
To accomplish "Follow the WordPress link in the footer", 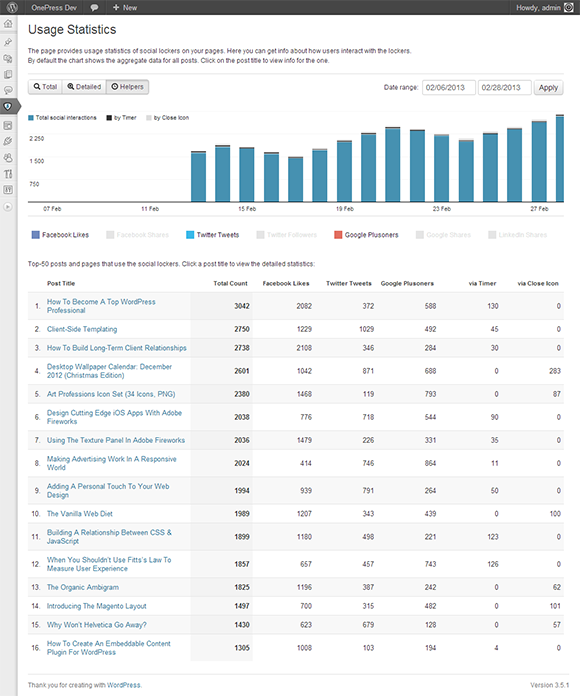I will point(124,685).
